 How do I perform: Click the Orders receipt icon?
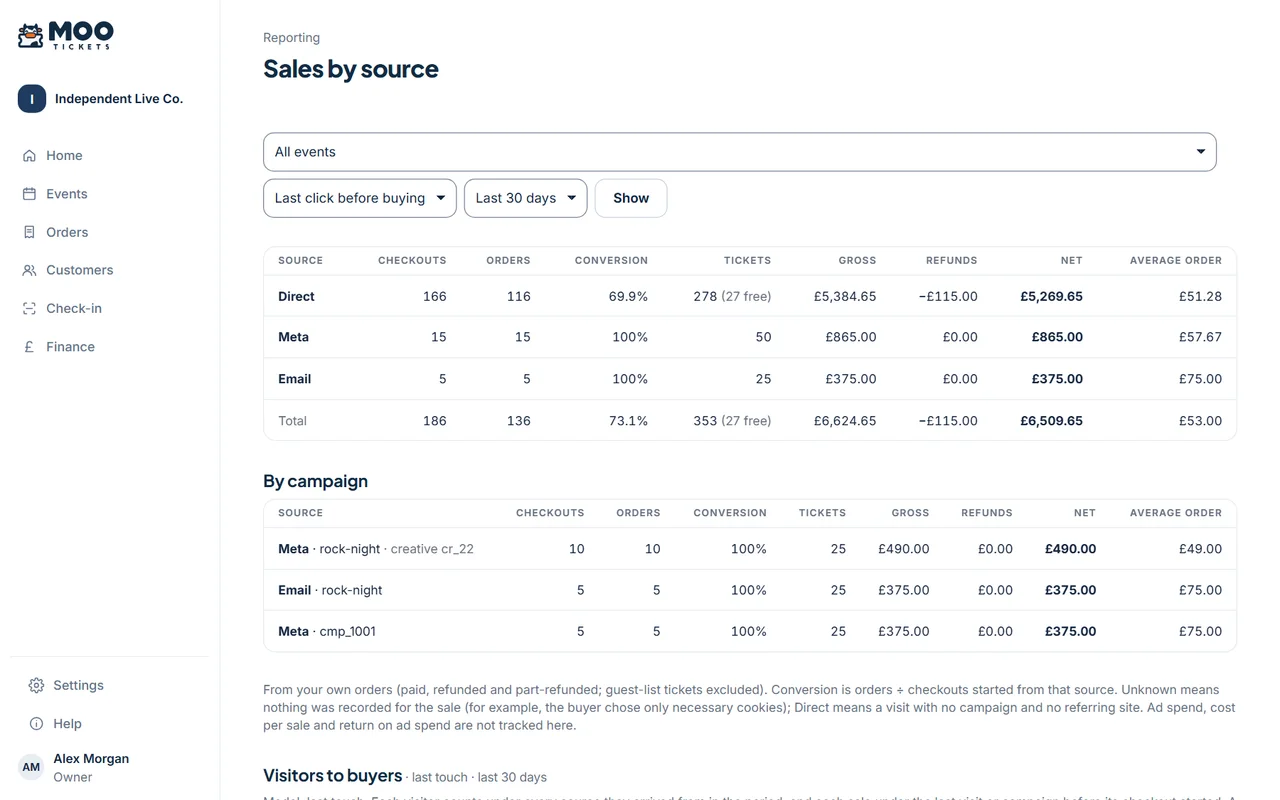click(x=29, y=232)
